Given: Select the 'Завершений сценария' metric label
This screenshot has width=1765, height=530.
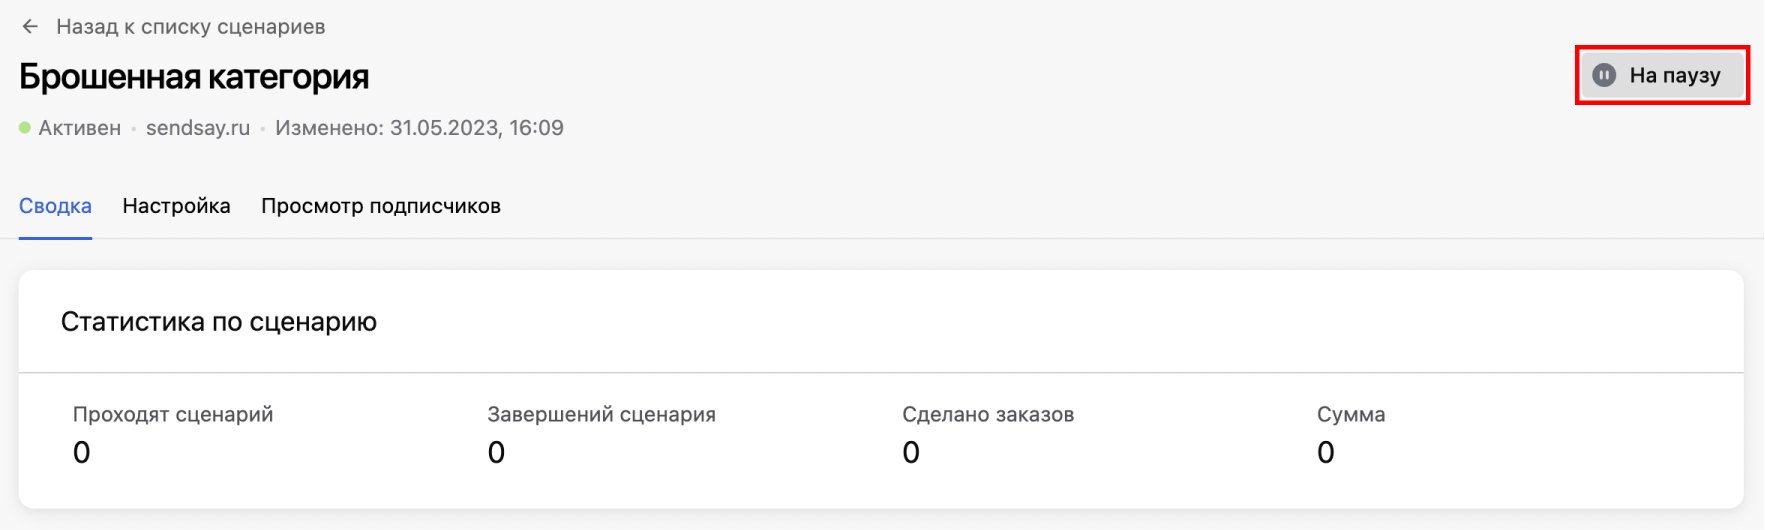Looking at the screenshot, I should (x=602, y=414).
